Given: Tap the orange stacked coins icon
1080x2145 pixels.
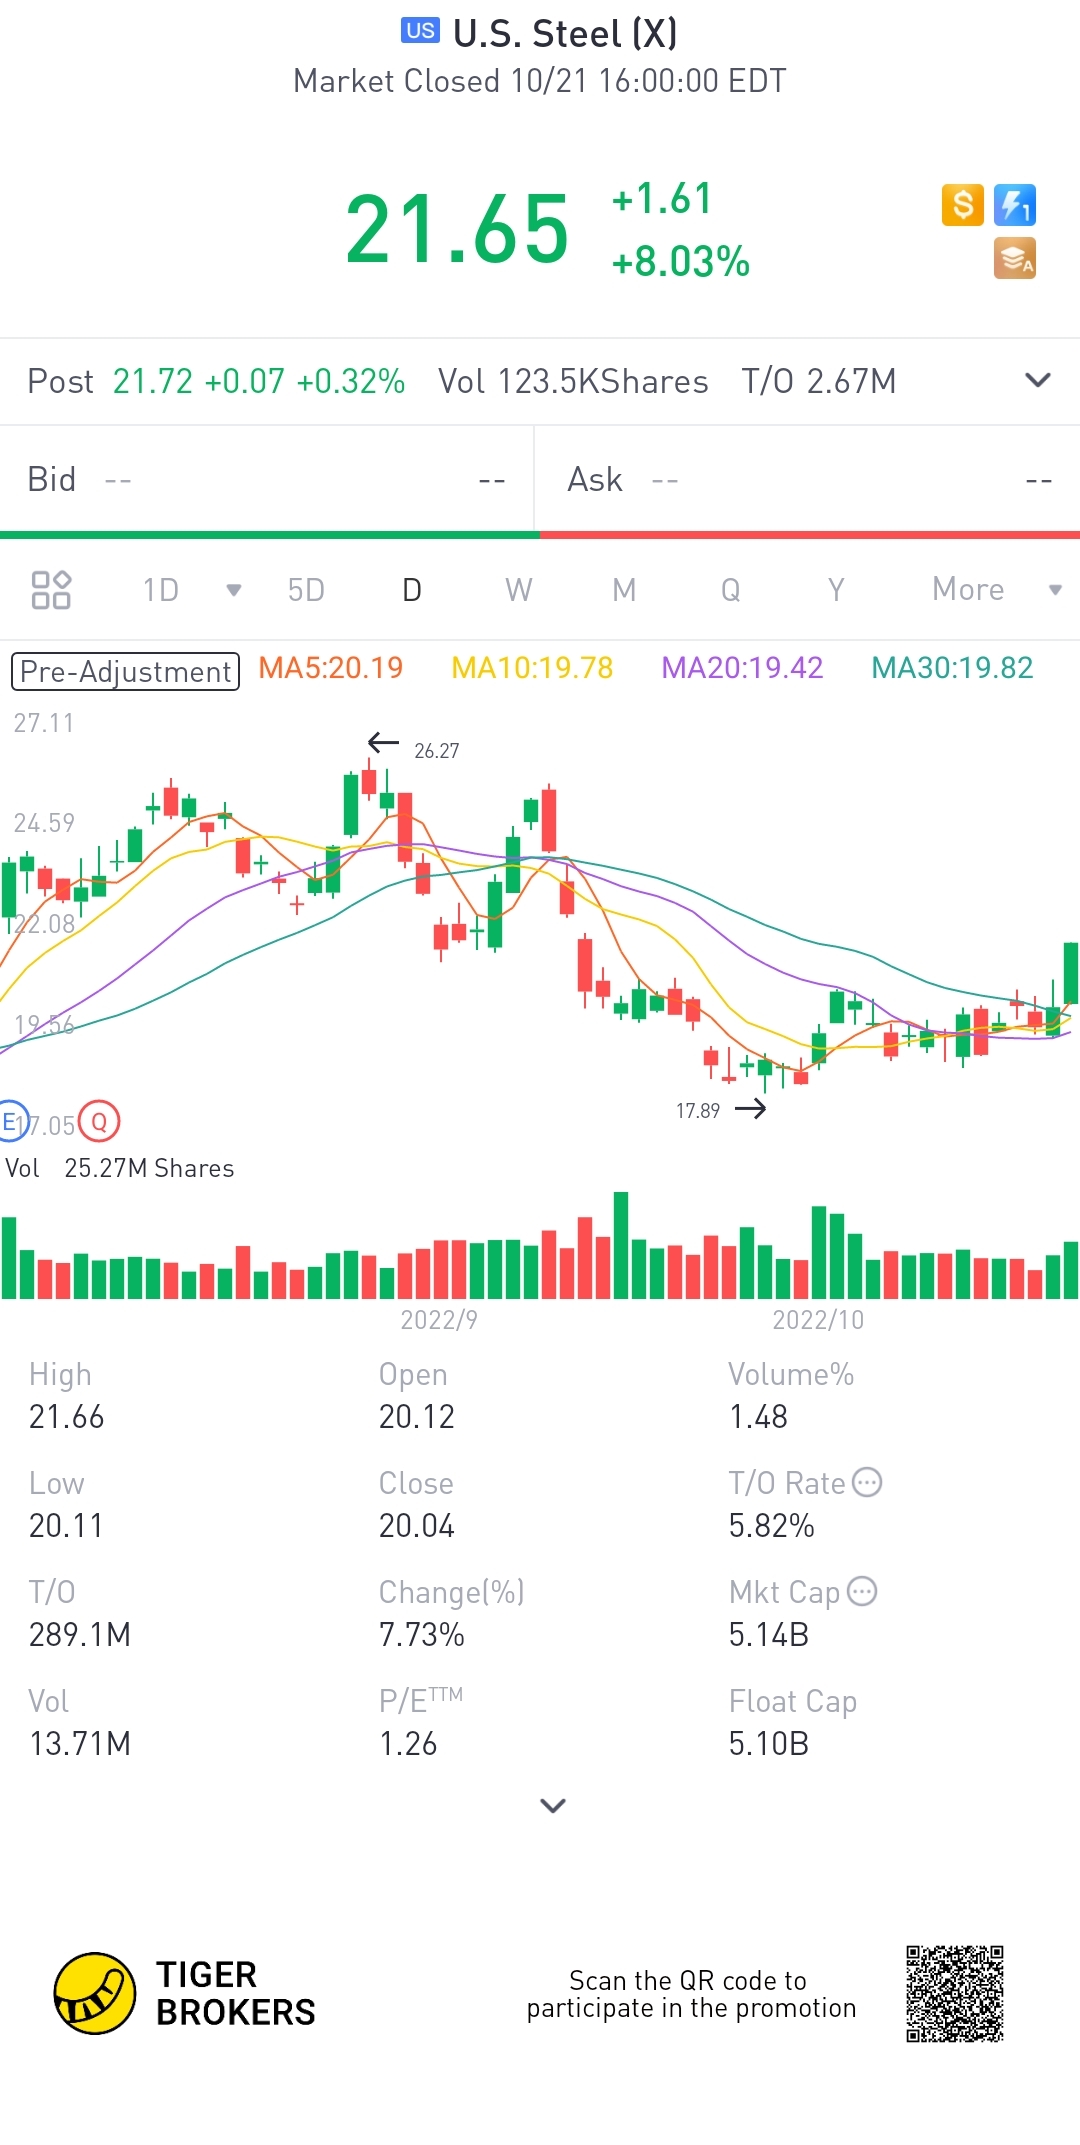Looking at the screenshot, I should 1015,258.
